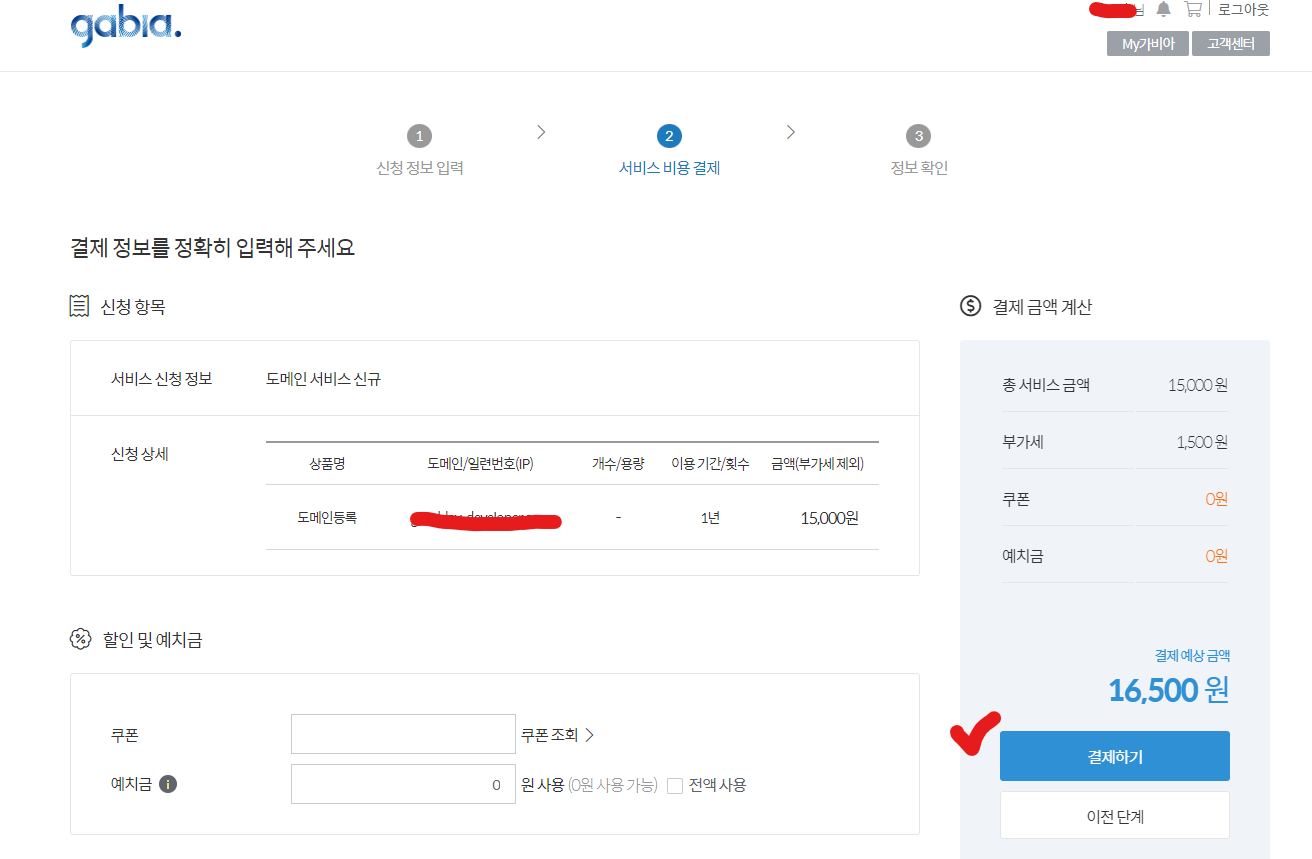This screenshot has height=859, width=1312.
Task: Click the 1년 period cell
Action: [x=710, y=518]
